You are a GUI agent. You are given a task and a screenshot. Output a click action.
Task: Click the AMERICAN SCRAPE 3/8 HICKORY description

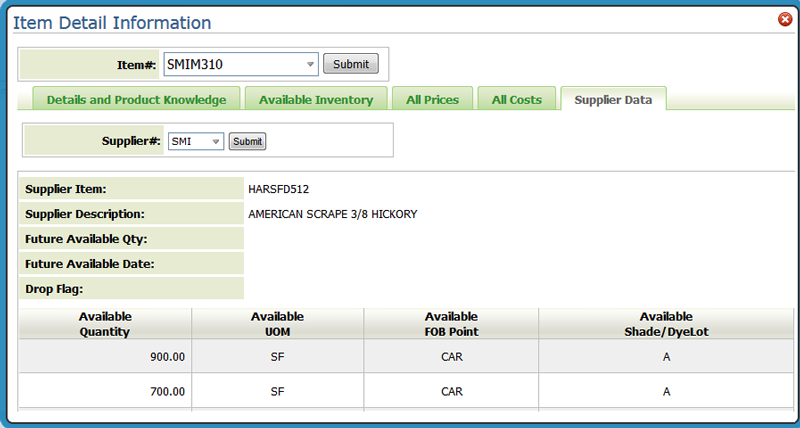332,214
